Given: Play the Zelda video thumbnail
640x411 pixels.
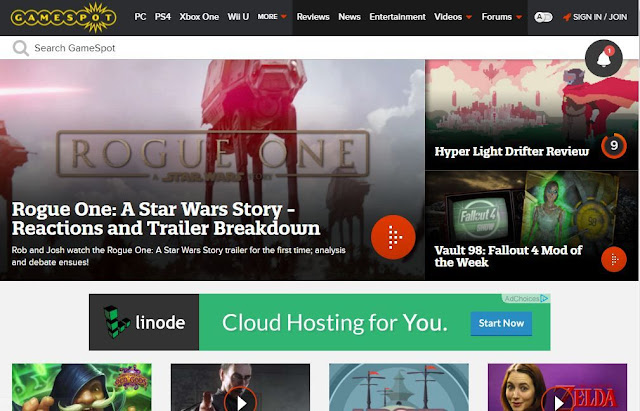Looking at the screenshot, I should tap(557, 387).
